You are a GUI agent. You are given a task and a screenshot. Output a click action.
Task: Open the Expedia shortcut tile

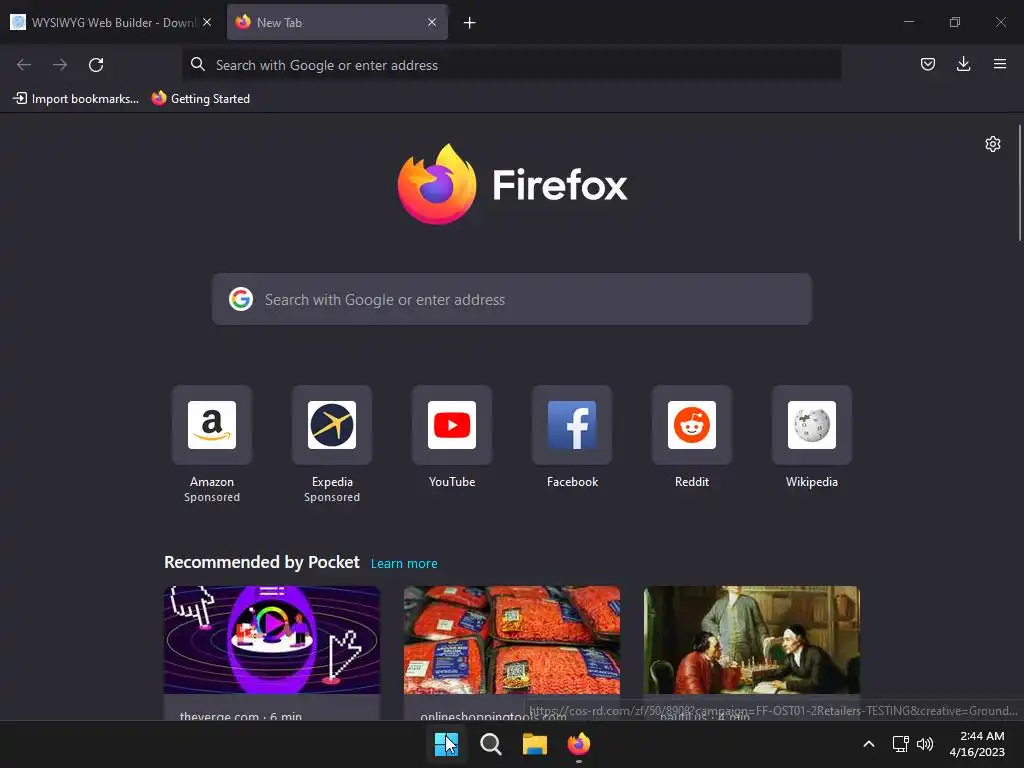332,425
